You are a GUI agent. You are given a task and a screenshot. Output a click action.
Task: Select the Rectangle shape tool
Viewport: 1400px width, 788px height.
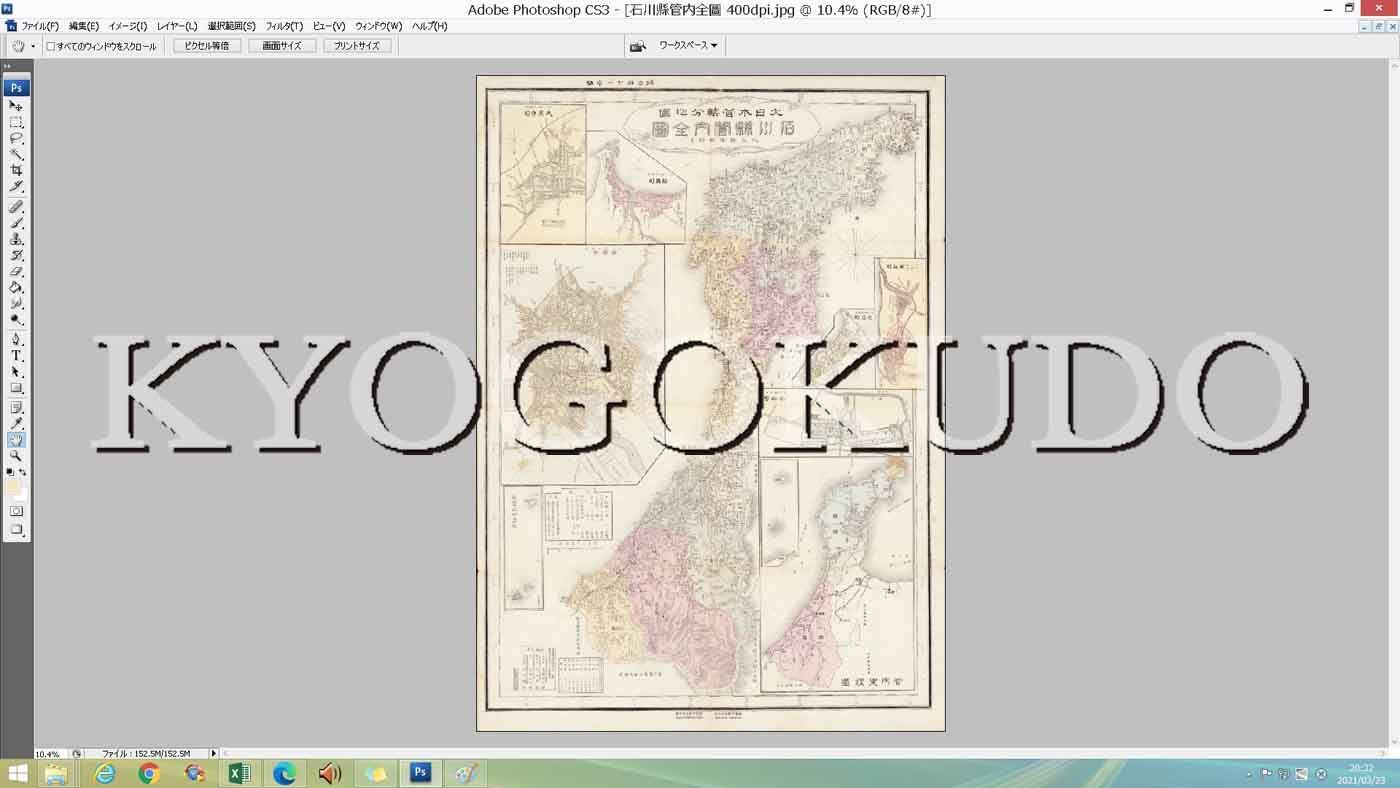[16, 387]
